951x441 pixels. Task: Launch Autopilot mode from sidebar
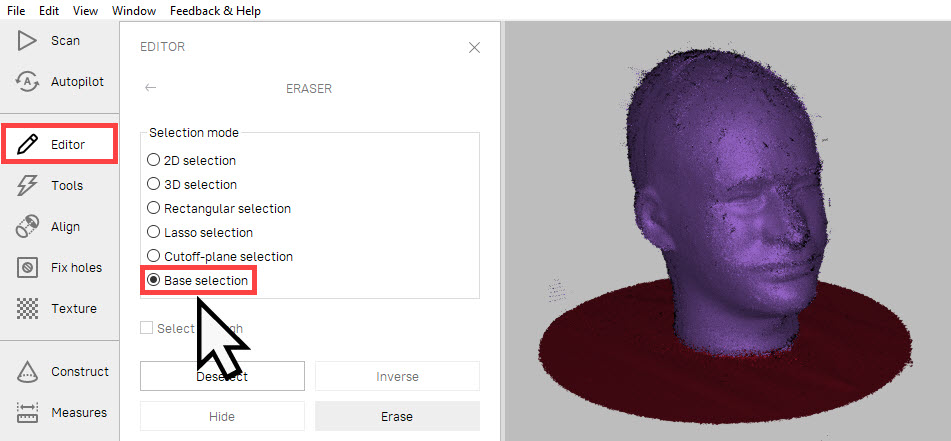27,81
